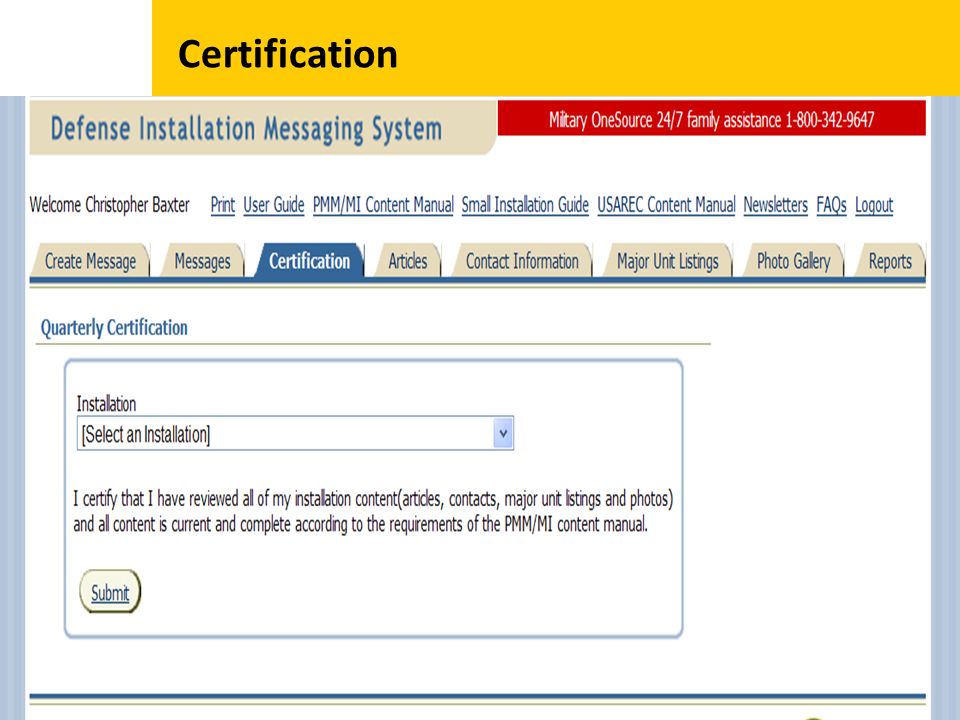Click the Quarterly Certification heading

[114, 328]
